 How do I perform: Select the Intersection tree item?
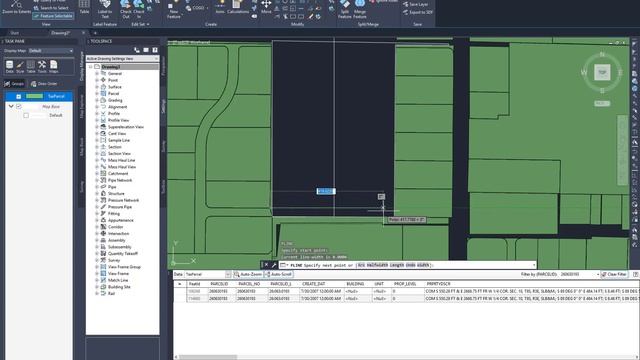coord(118,233)
